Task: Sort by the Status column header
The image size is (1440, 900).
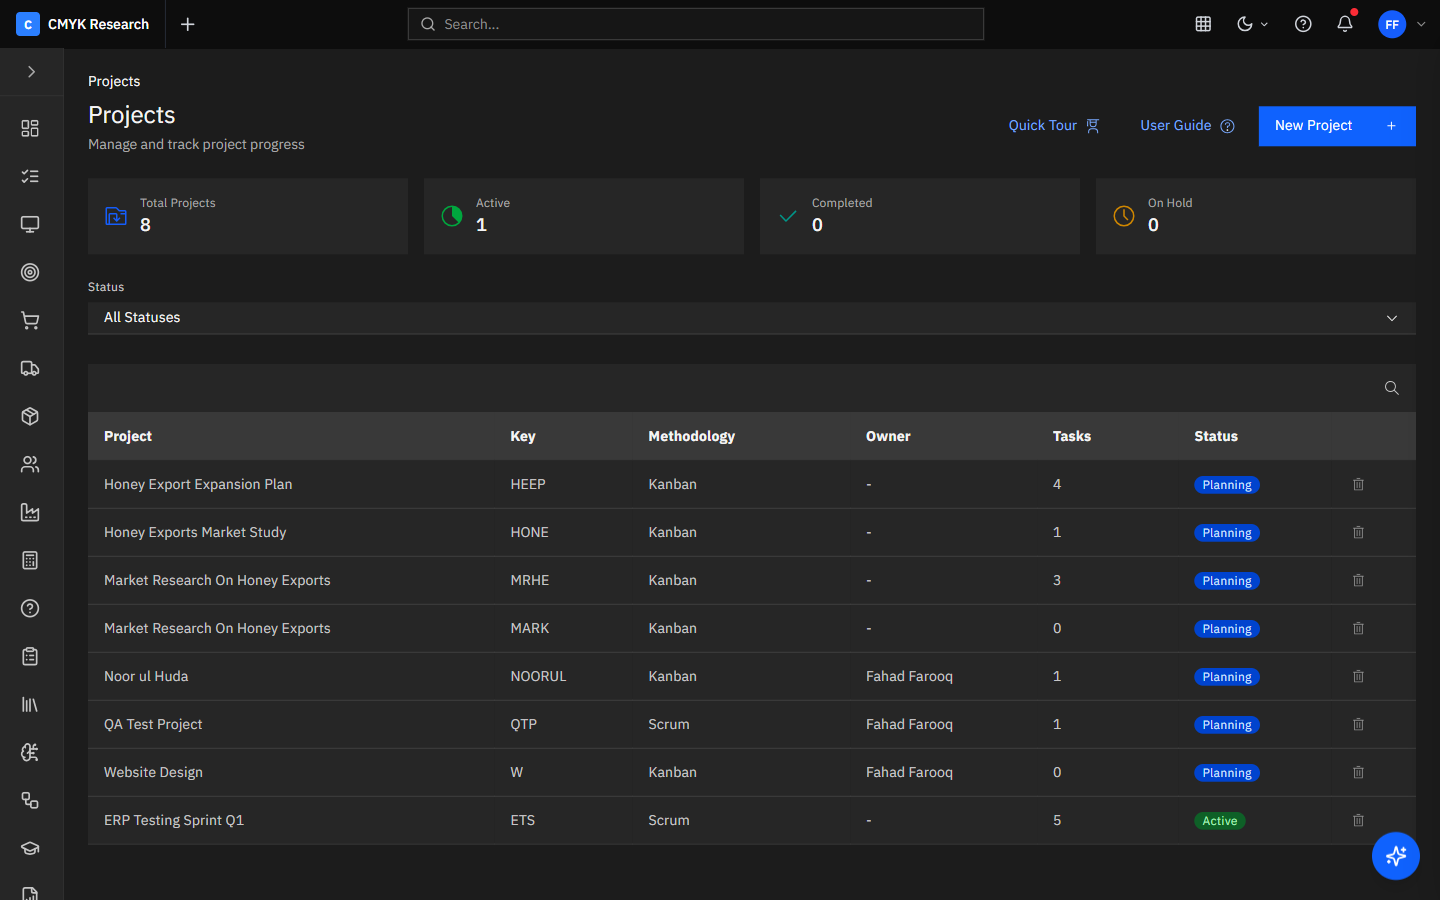Action: pyautogui.click(x=1216, y=436)
